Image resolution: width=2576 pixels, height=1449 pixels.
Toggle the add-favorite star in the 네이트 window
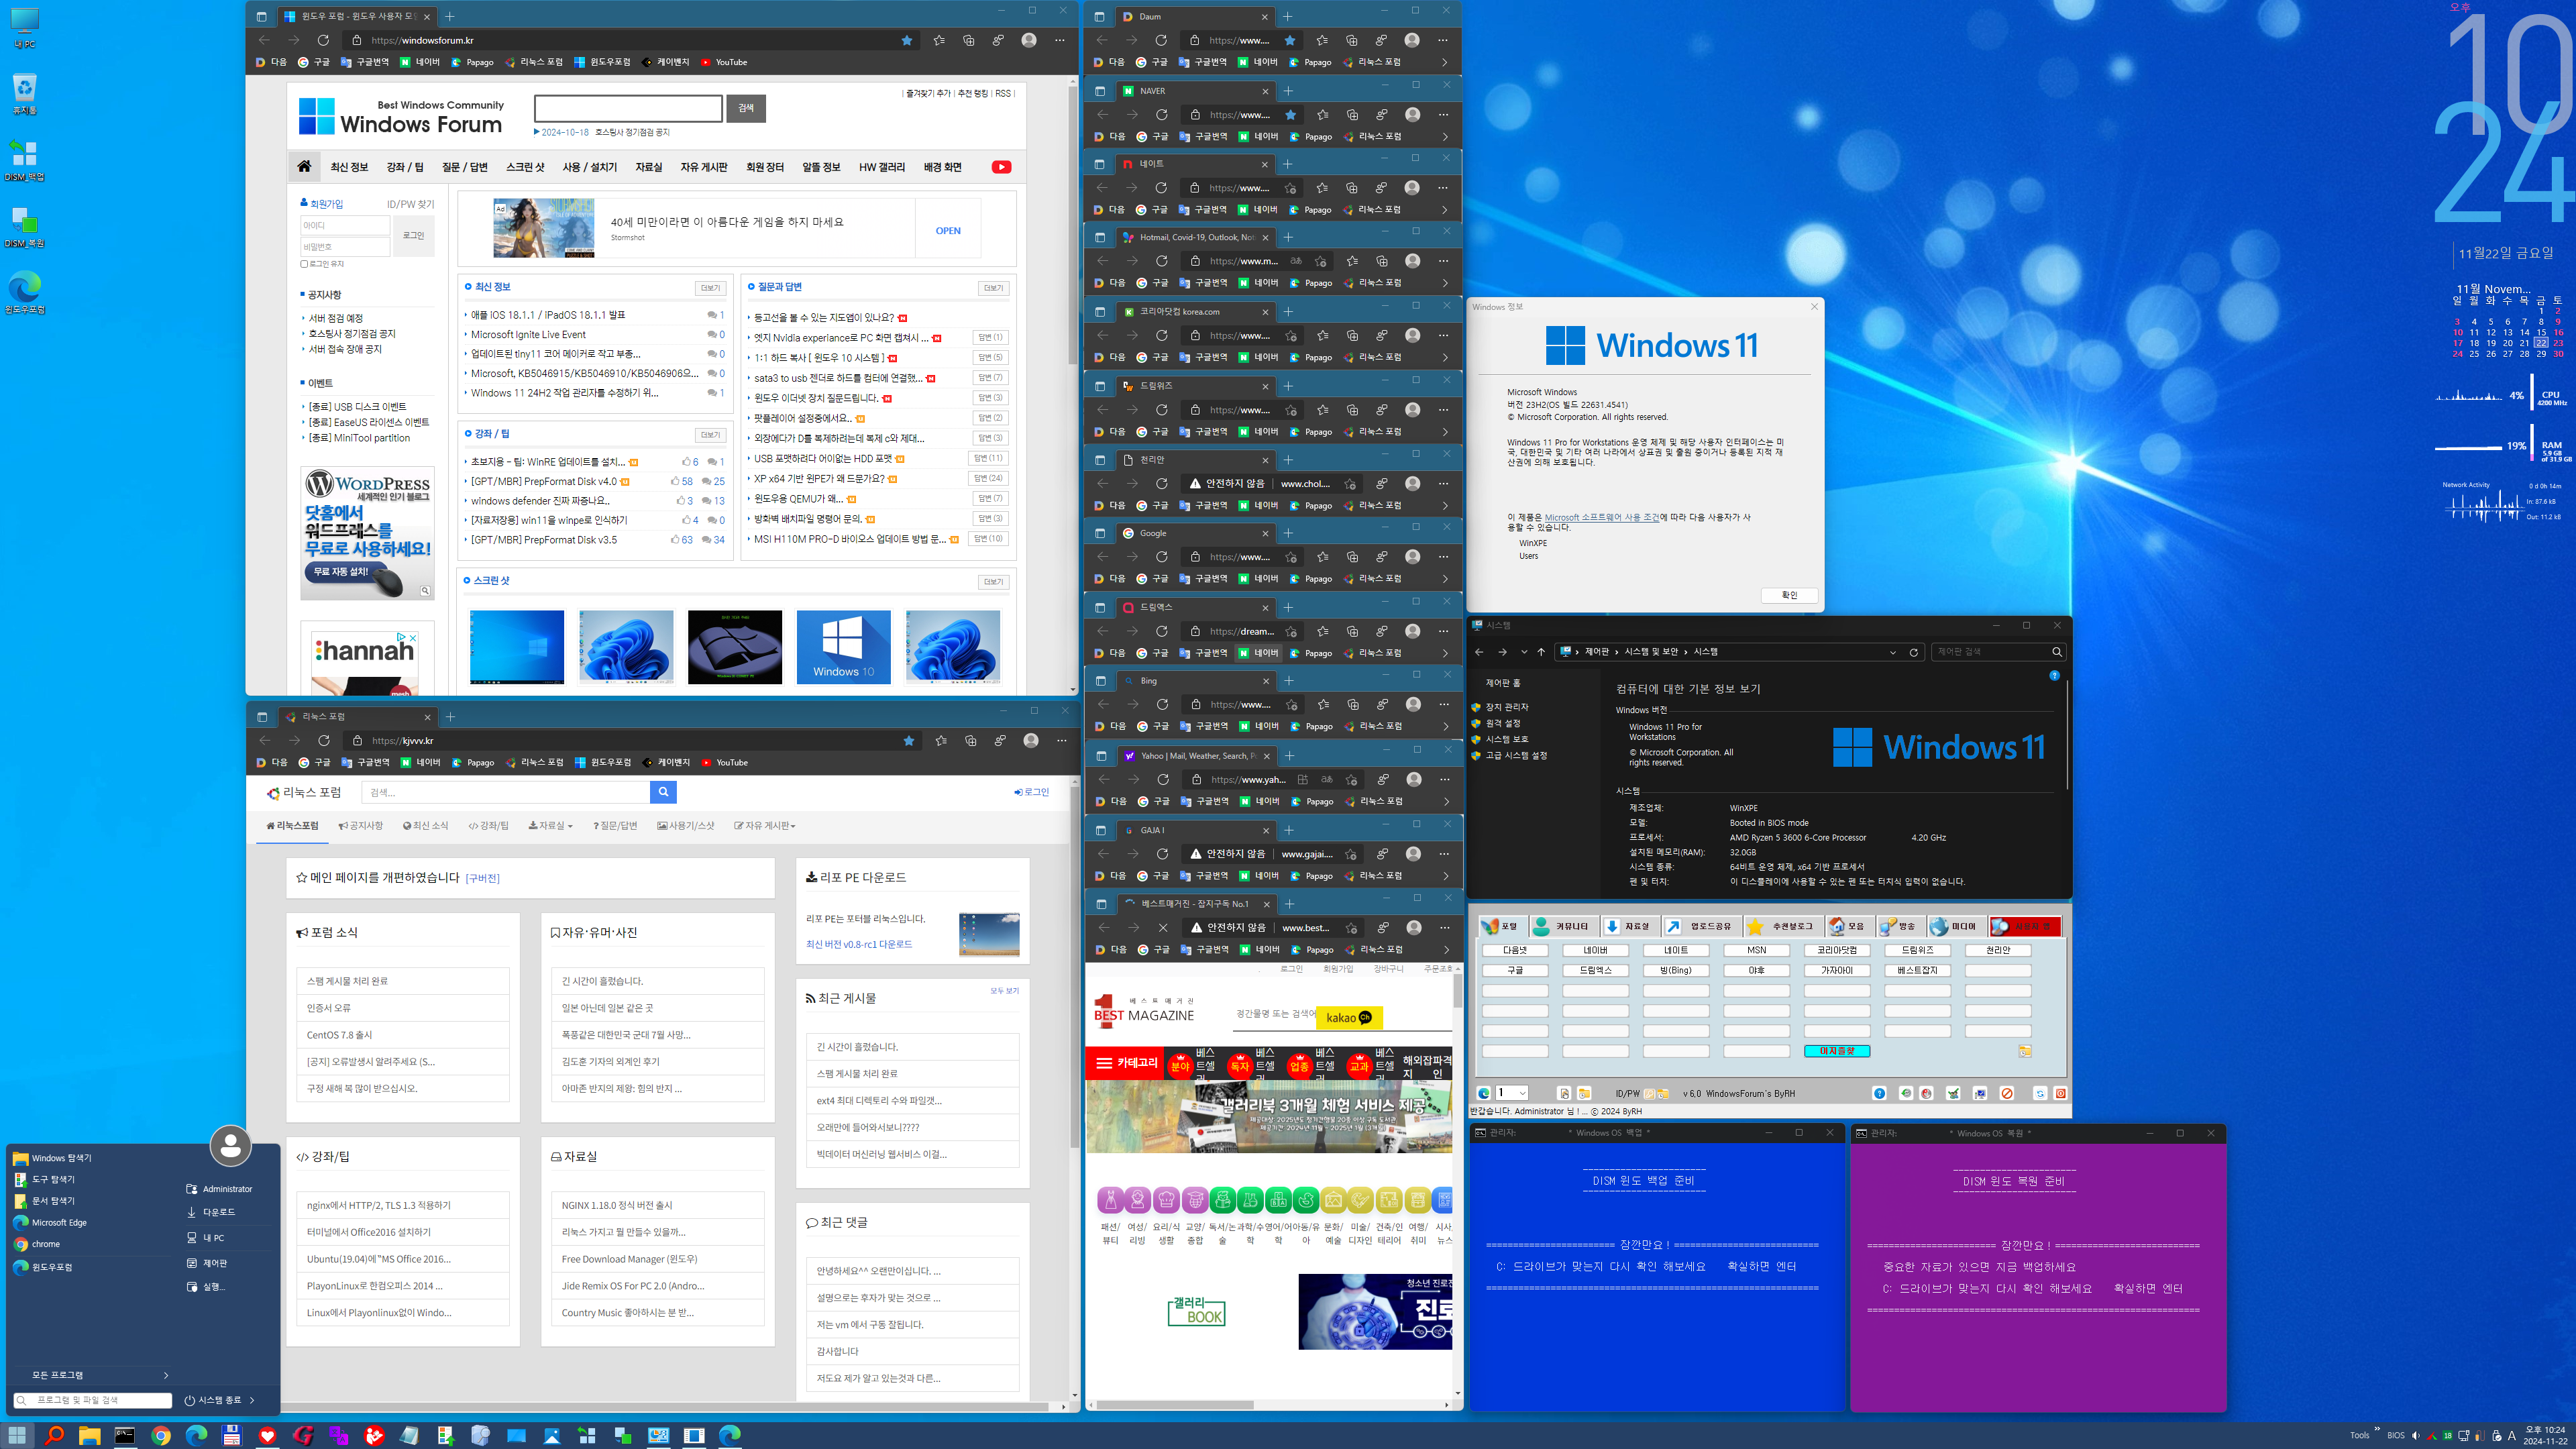point(1290,188)
